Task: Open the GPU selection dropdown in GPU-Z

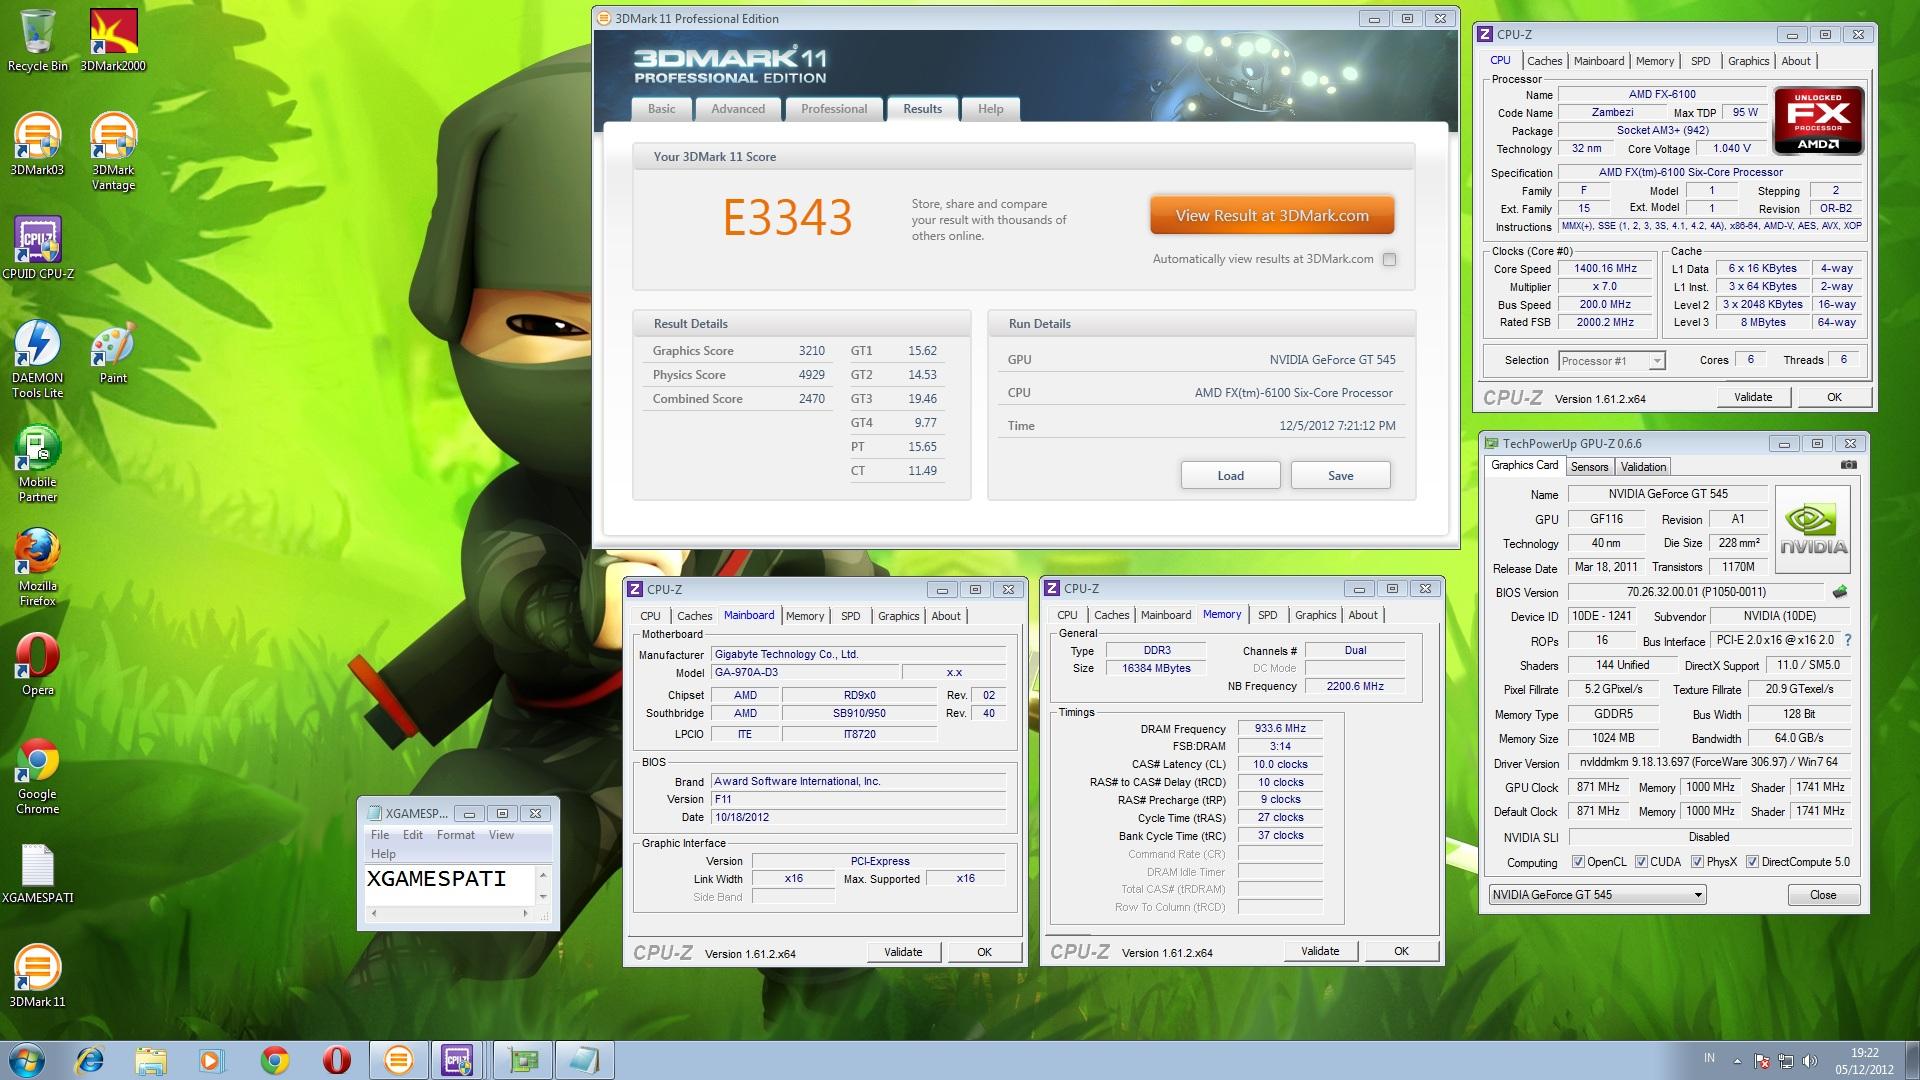Action: 1597,895
